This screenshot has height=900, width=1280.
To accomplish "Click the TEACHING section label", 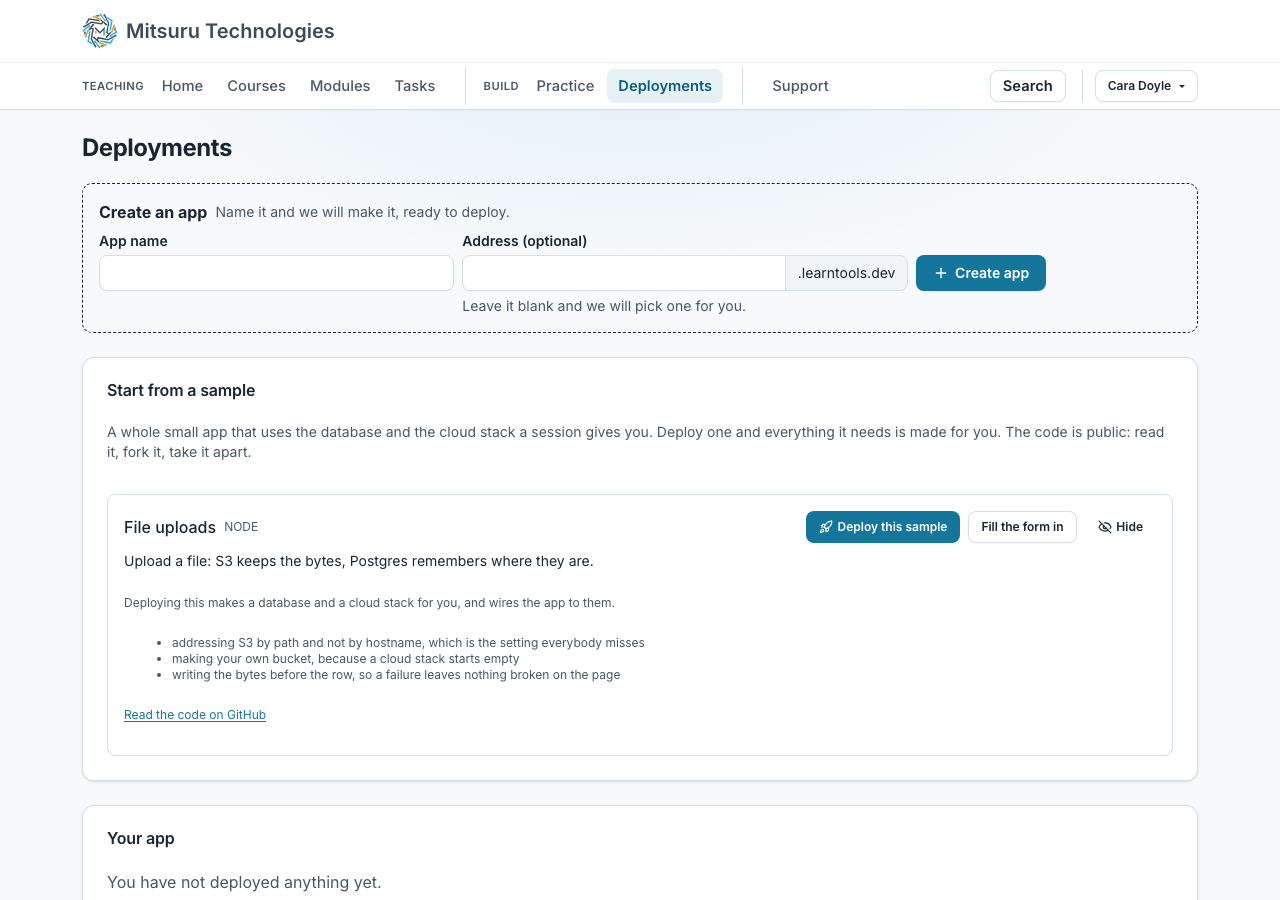I will [113, 86].
